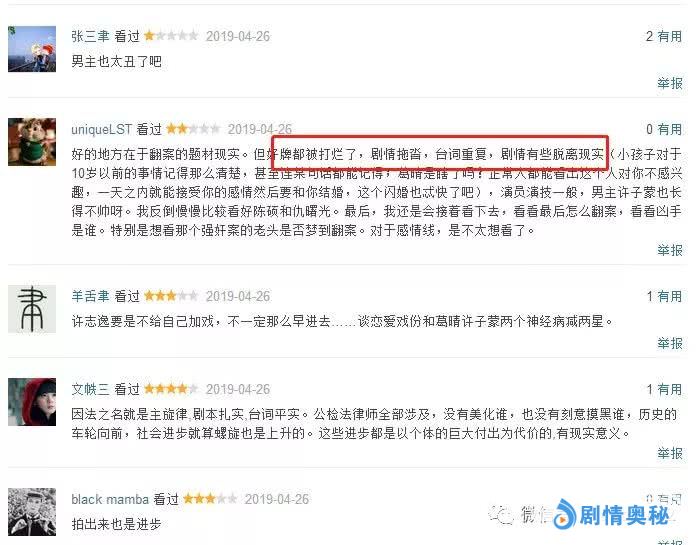This screenshot has height=545, width=697.
Task: Click 羊舌聿's seal-script avatar
Action: tap(32, 309)
